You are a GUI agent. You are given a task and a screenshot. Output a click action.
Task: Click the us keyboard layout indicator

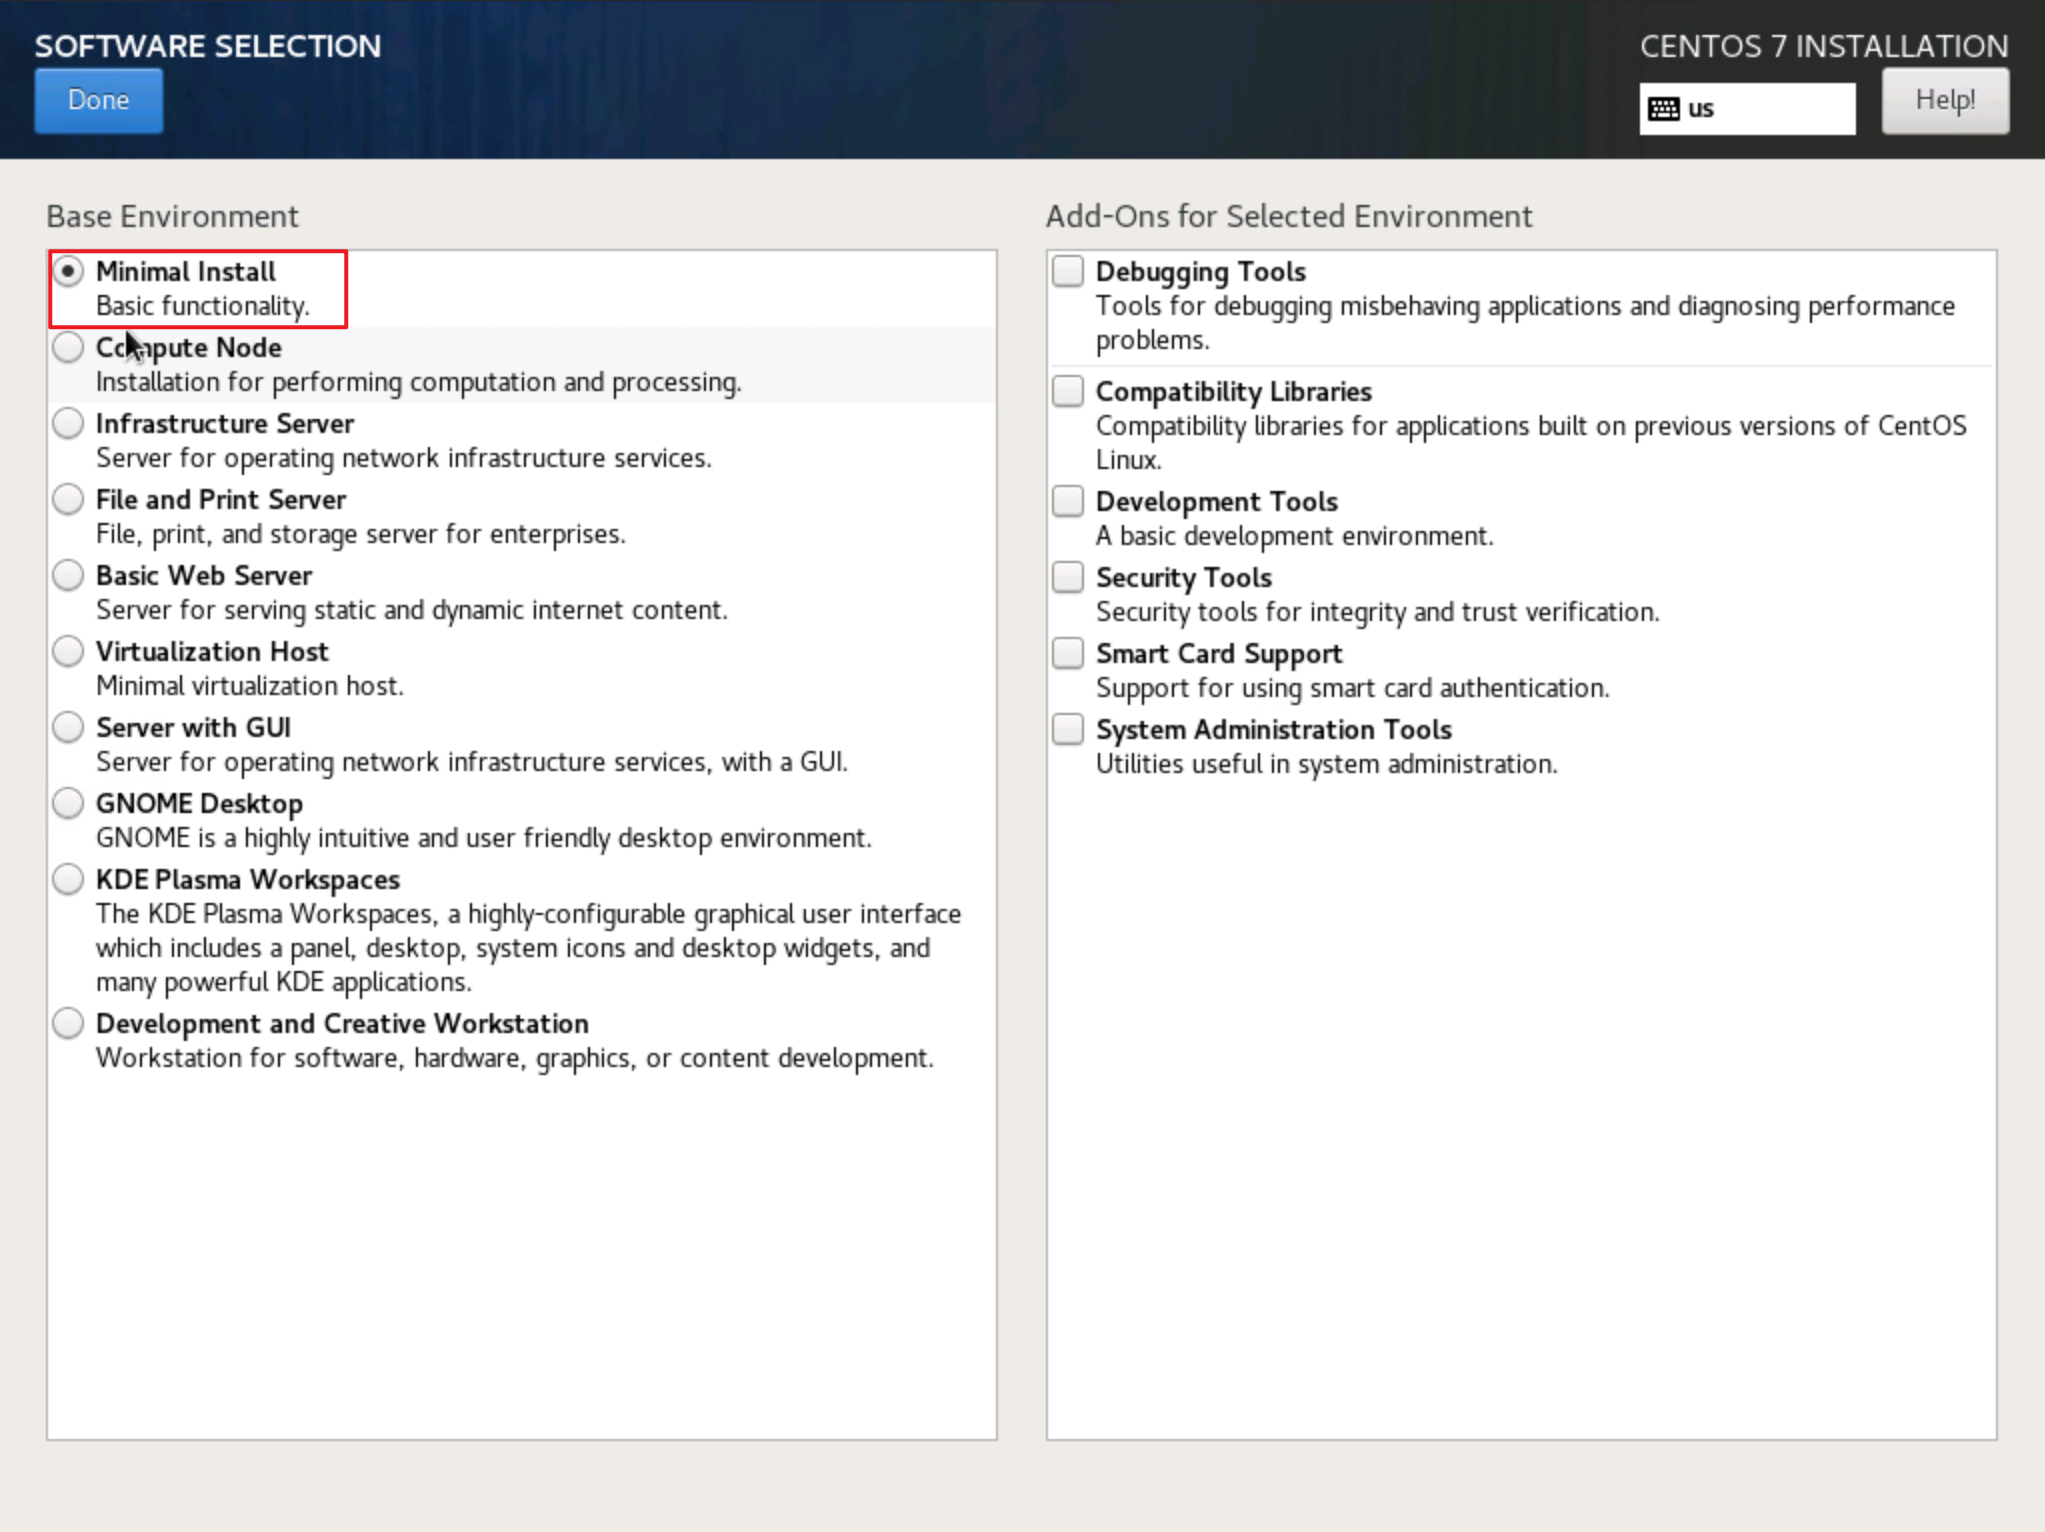point(1746,109)
